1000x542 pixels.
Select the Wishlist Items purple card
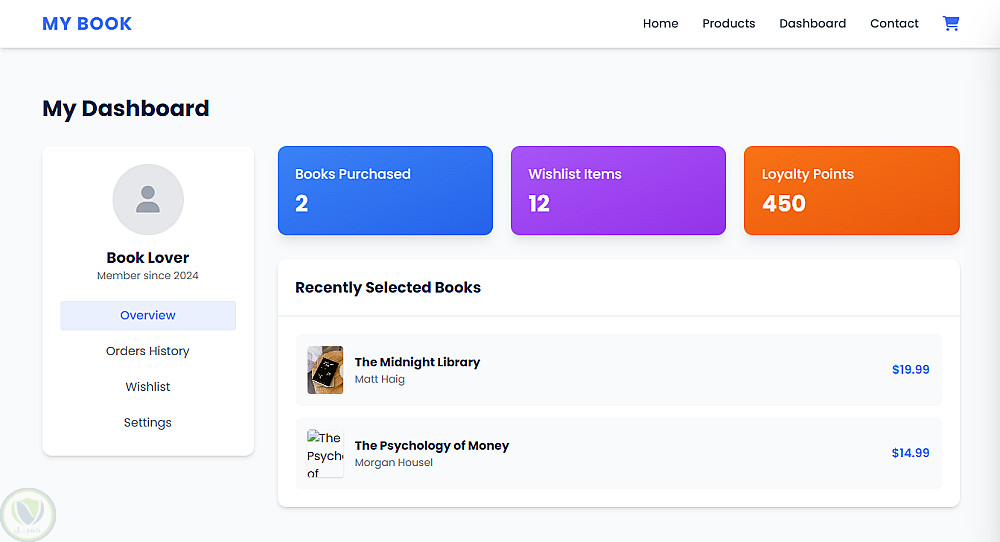(618, 191)
